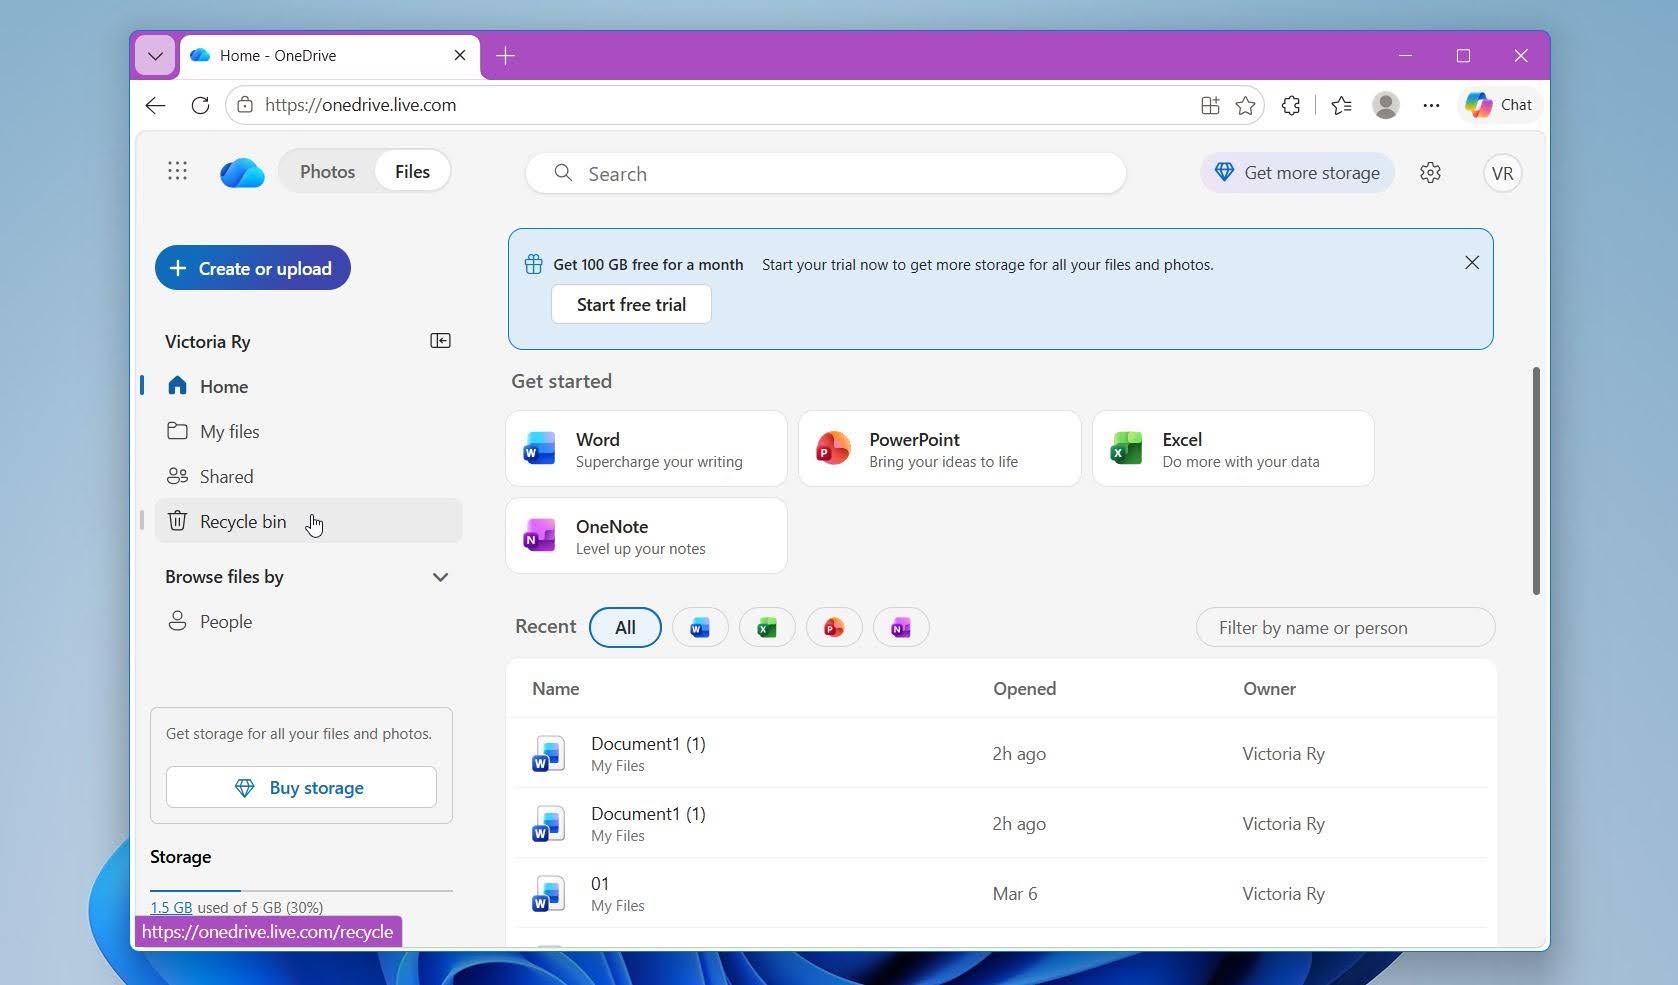The height and width of the screenshot is (985, 1678).
Task: Open the app launcher grid icon
Action: pyautogui.click(x=177, y=171)
